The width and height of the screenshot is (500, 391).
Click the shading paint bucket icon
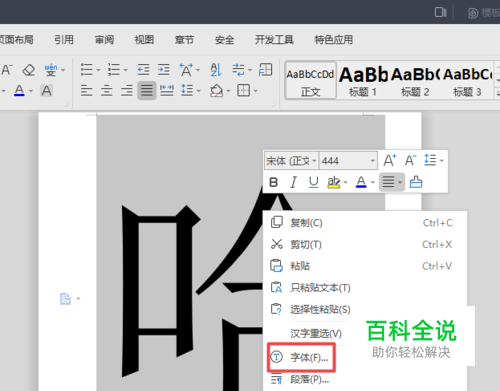click(216, 91)
